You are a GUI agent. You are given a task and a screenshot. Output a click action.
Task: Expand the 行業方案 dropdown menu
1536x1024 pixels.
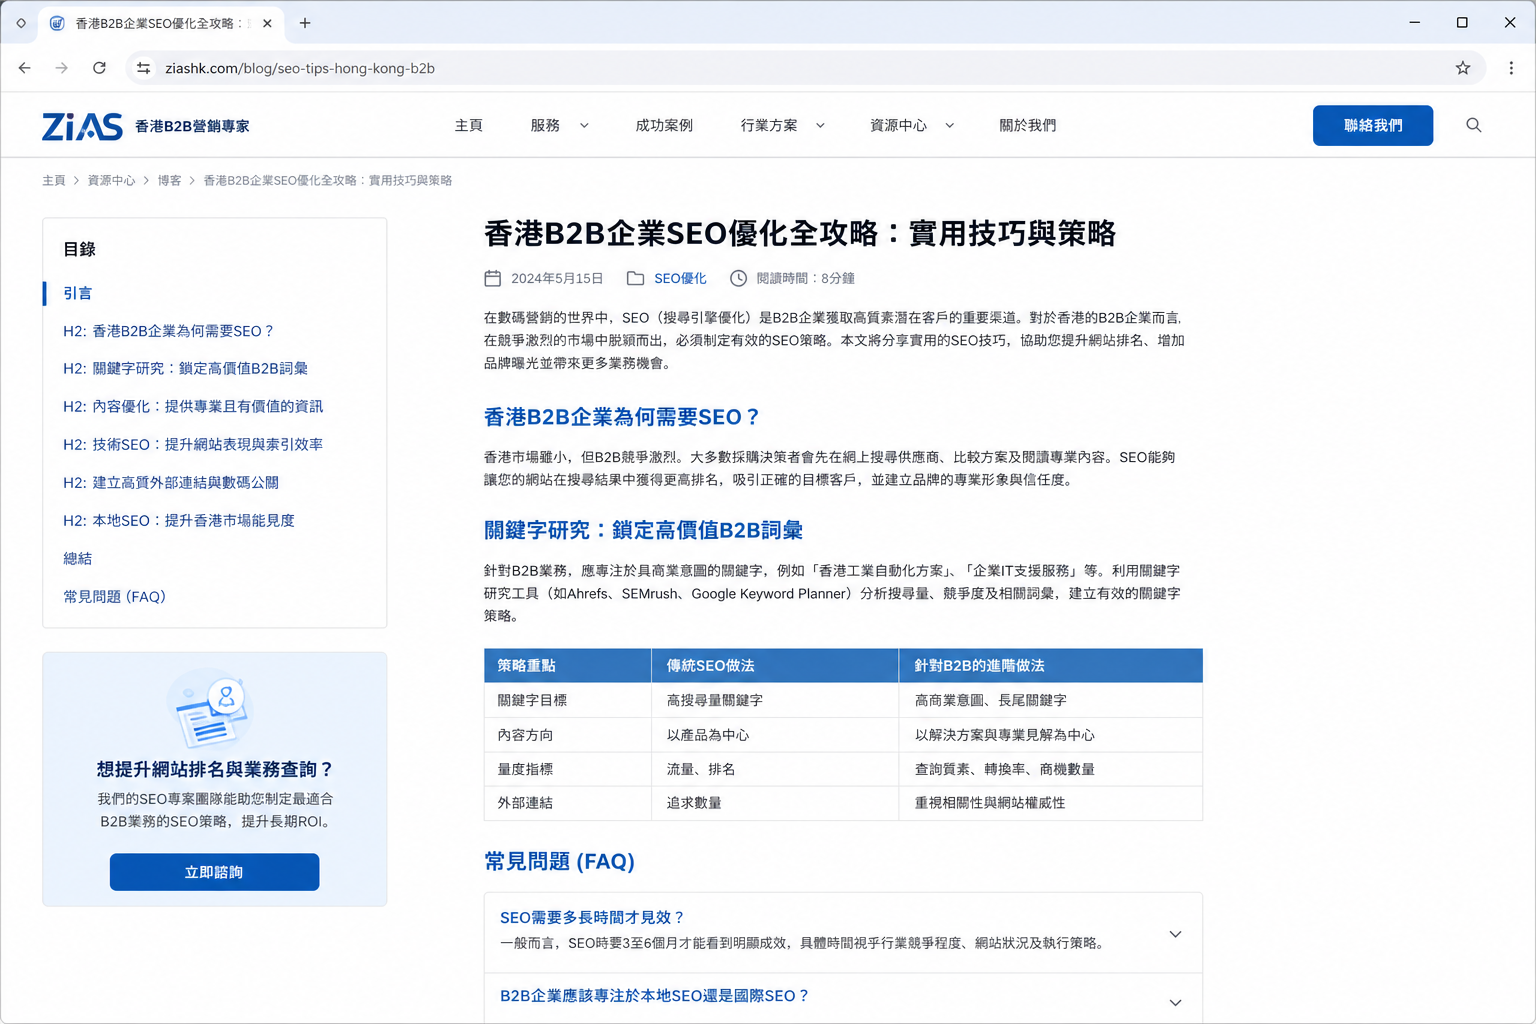click(x=820, y=126)
